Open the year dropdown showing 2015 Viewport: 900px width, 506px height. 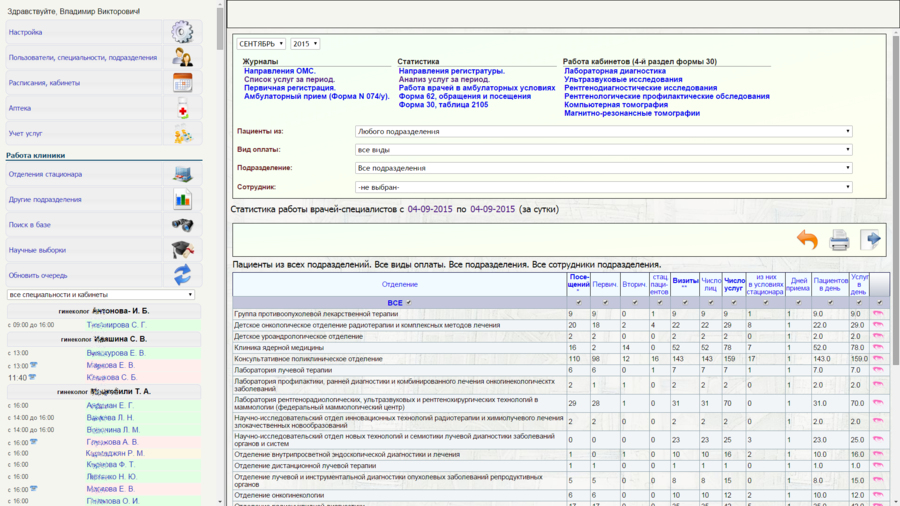click(305, 44)
